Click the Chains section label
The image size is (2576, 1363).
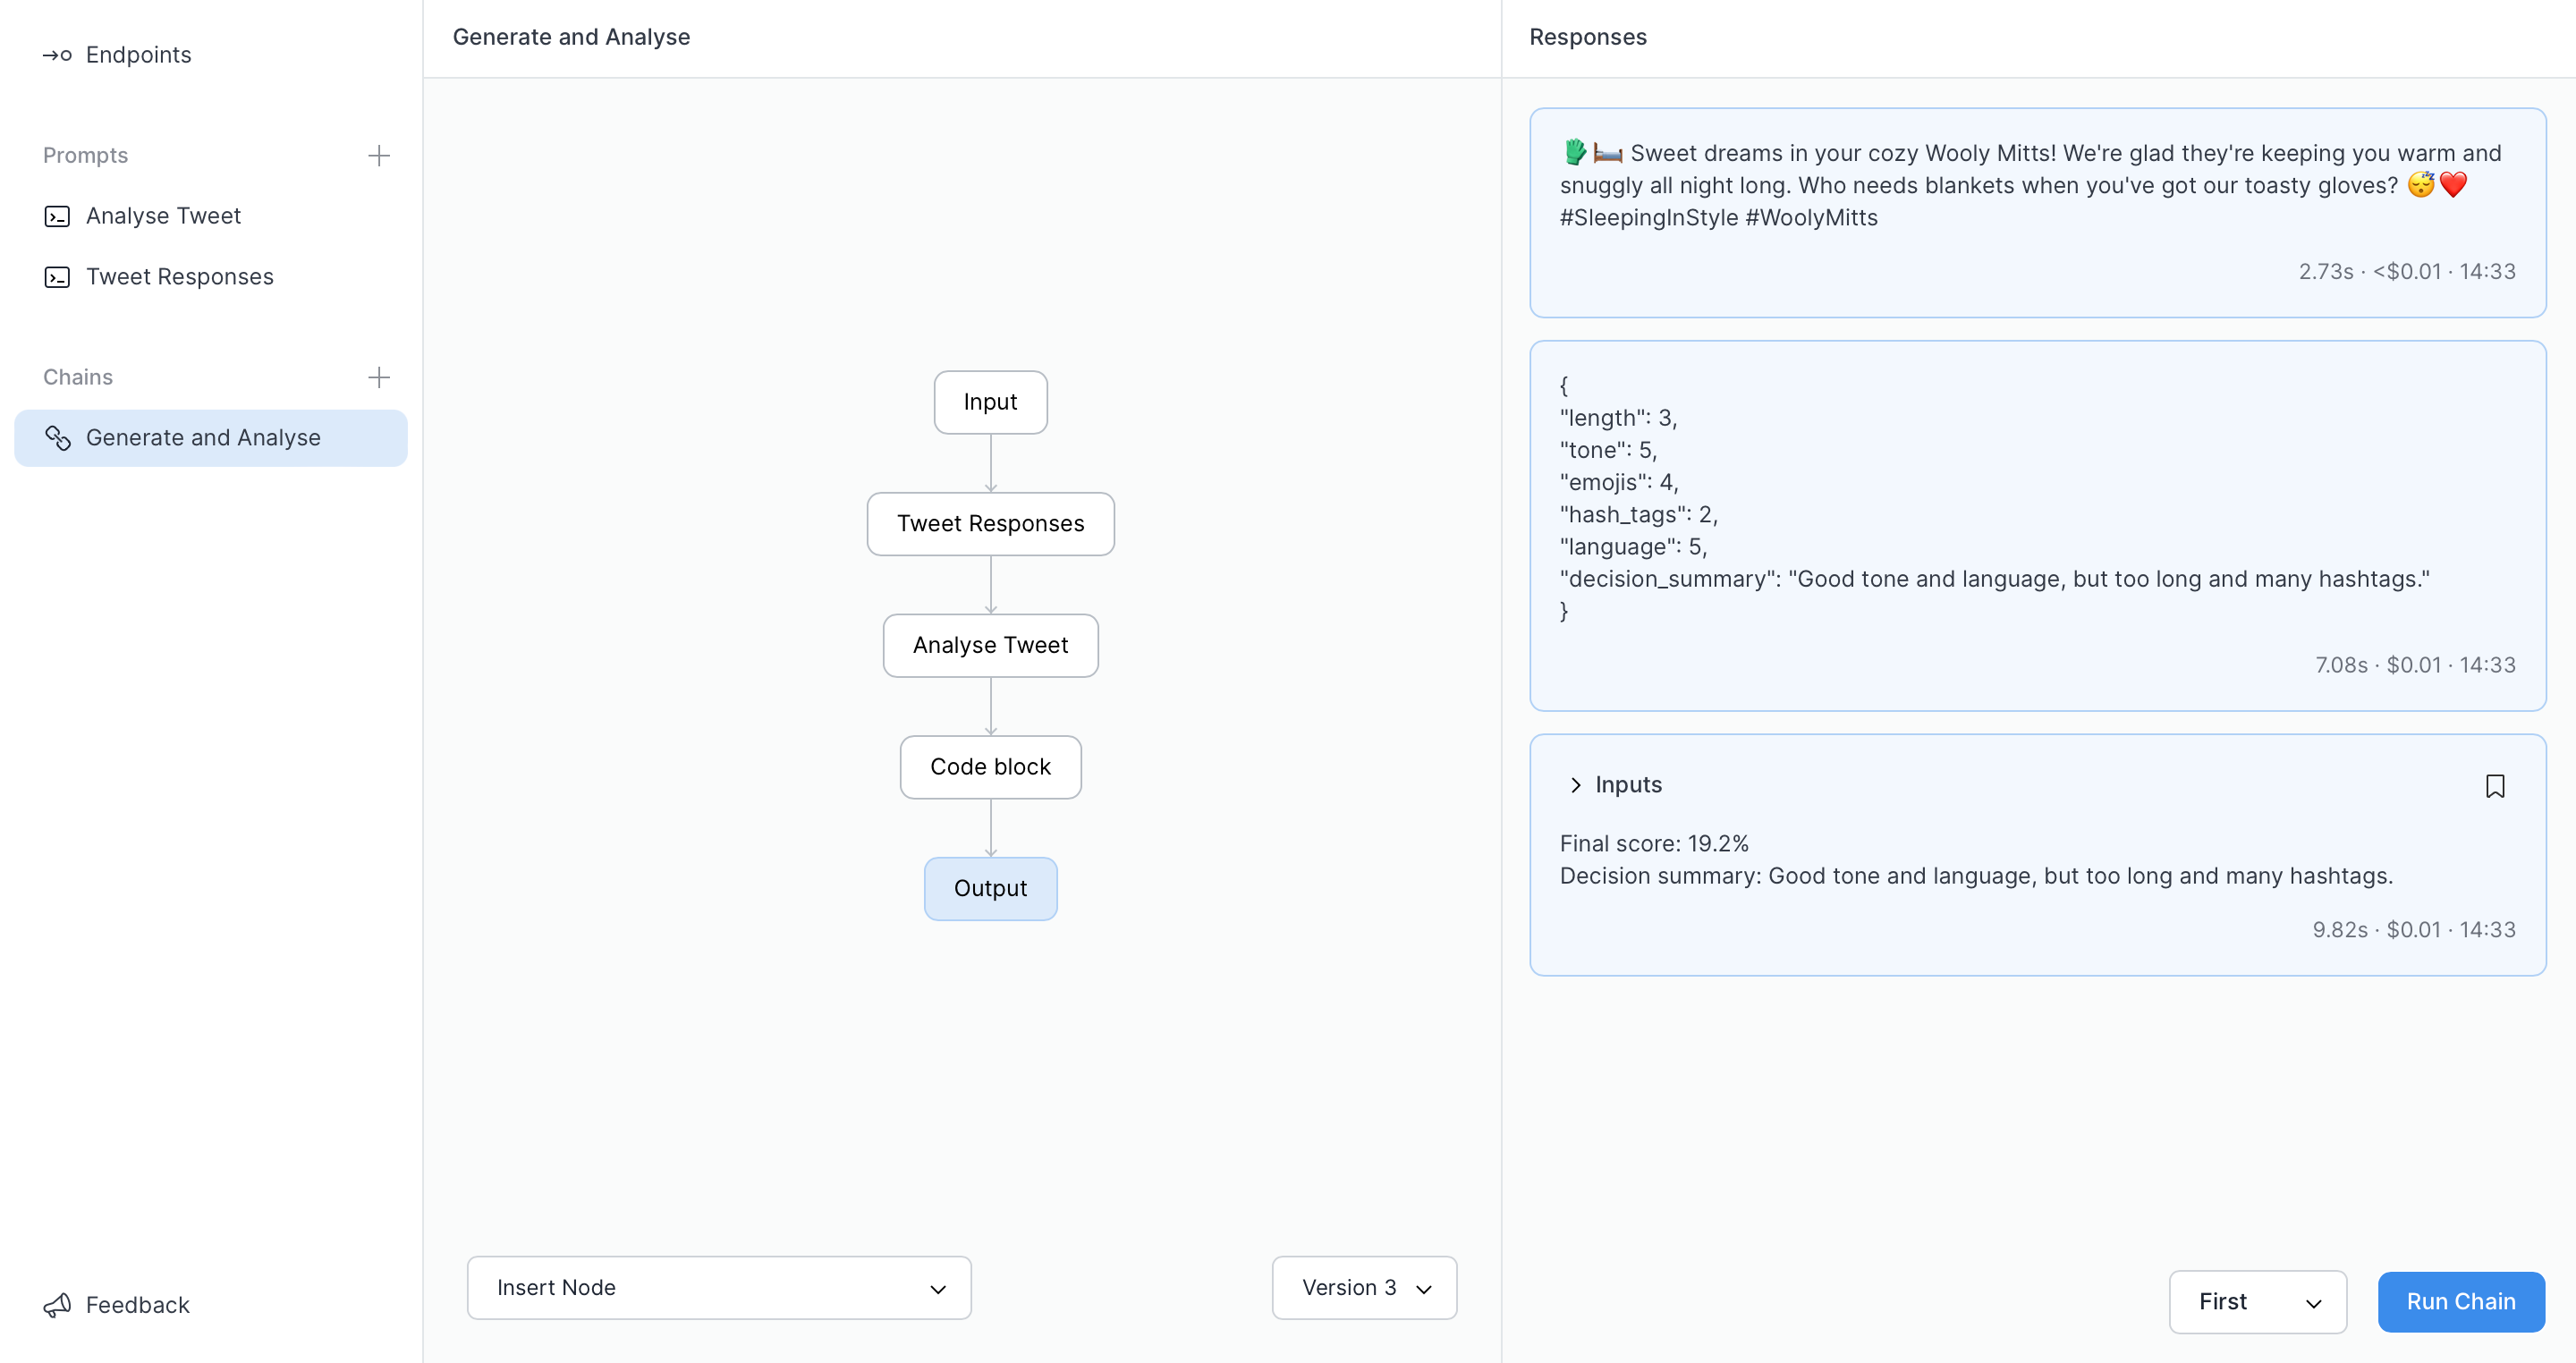[x=78, y=377]
